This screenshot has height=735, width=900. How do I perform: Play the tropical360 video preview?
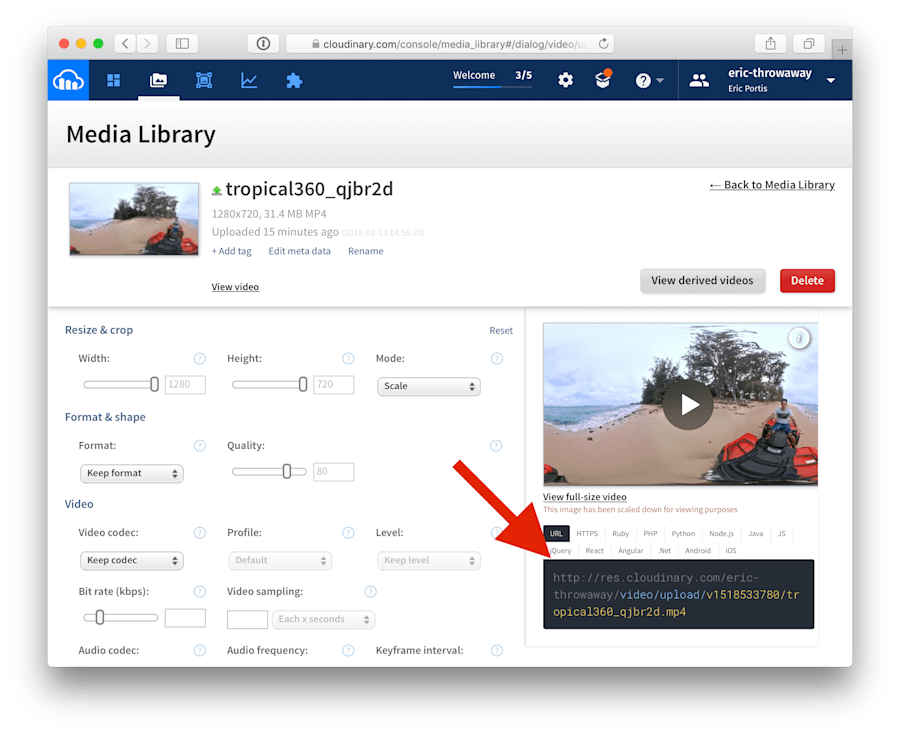(x=687, y=404)
